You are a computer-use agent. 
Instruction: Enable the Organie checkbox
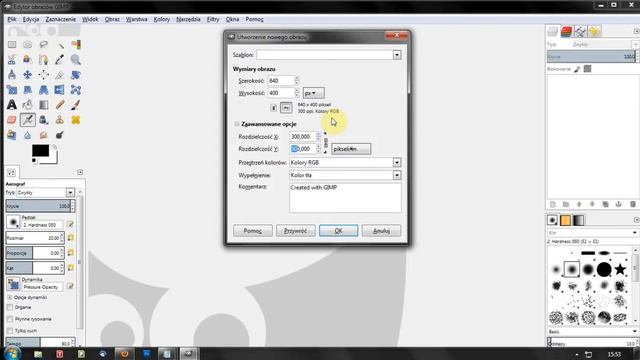[10, 307]
